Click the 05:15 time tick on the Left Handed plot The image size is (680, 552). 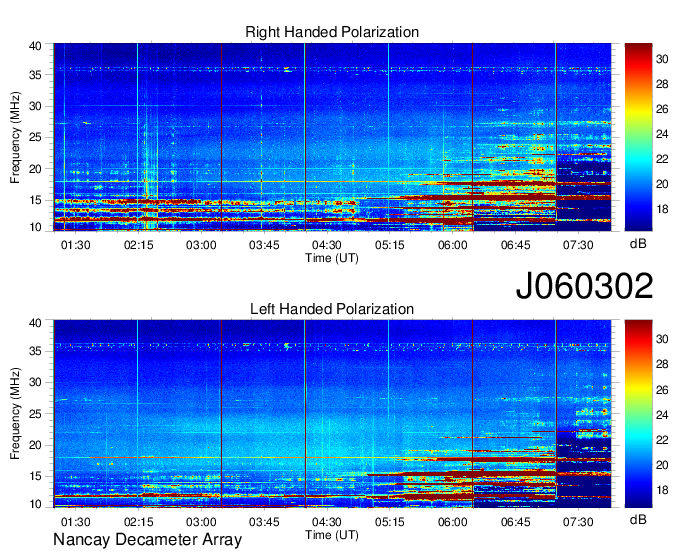coord(389,522)
